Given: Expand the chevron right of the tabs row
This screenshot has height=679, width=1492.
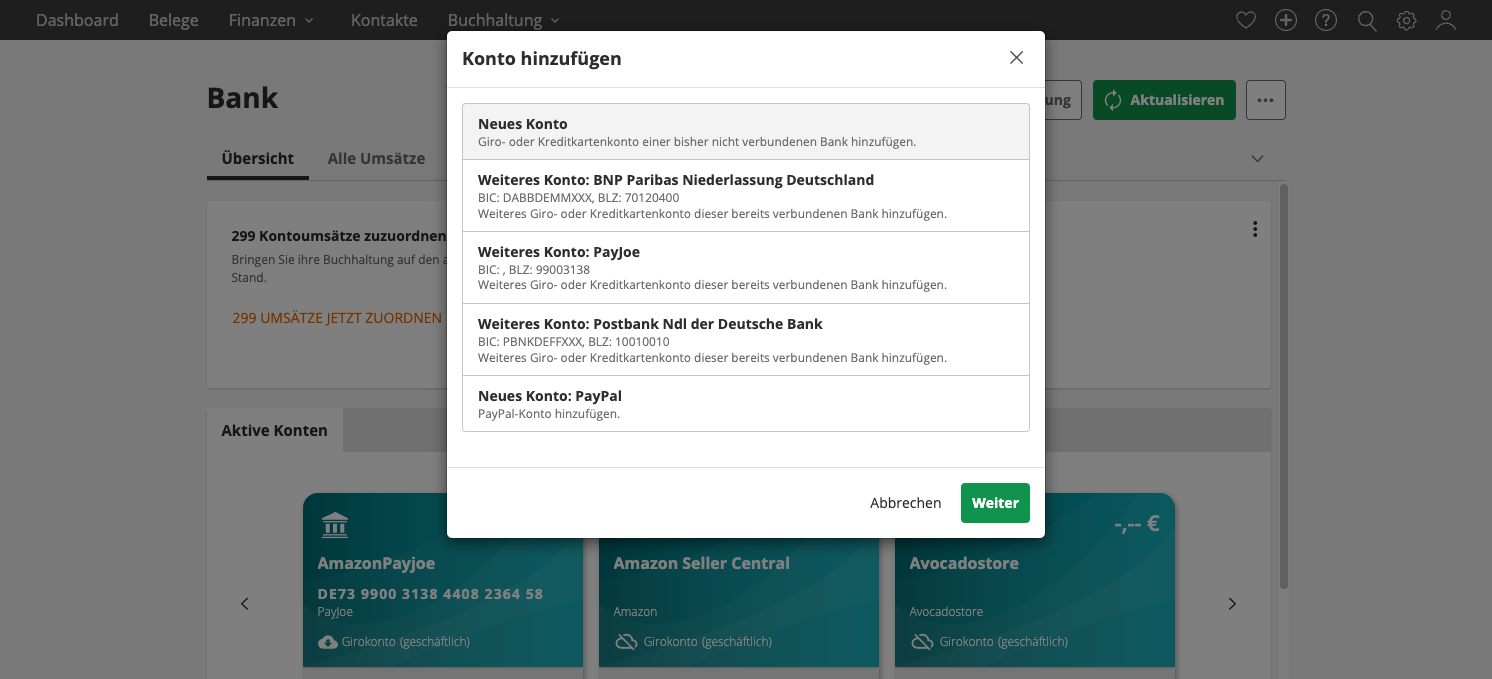Looking at the screenshot, I should pos(1258,158).
